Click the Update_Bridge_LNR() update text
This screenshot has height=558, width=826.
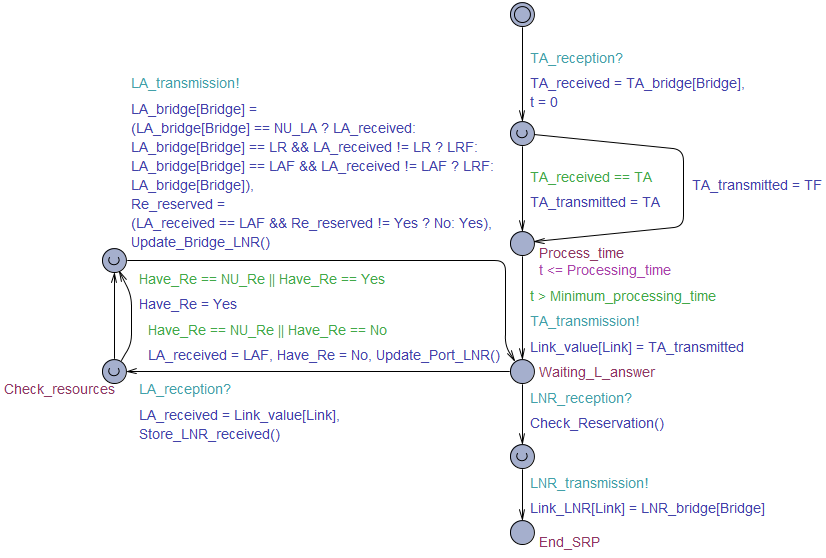(x=201, y=242)
